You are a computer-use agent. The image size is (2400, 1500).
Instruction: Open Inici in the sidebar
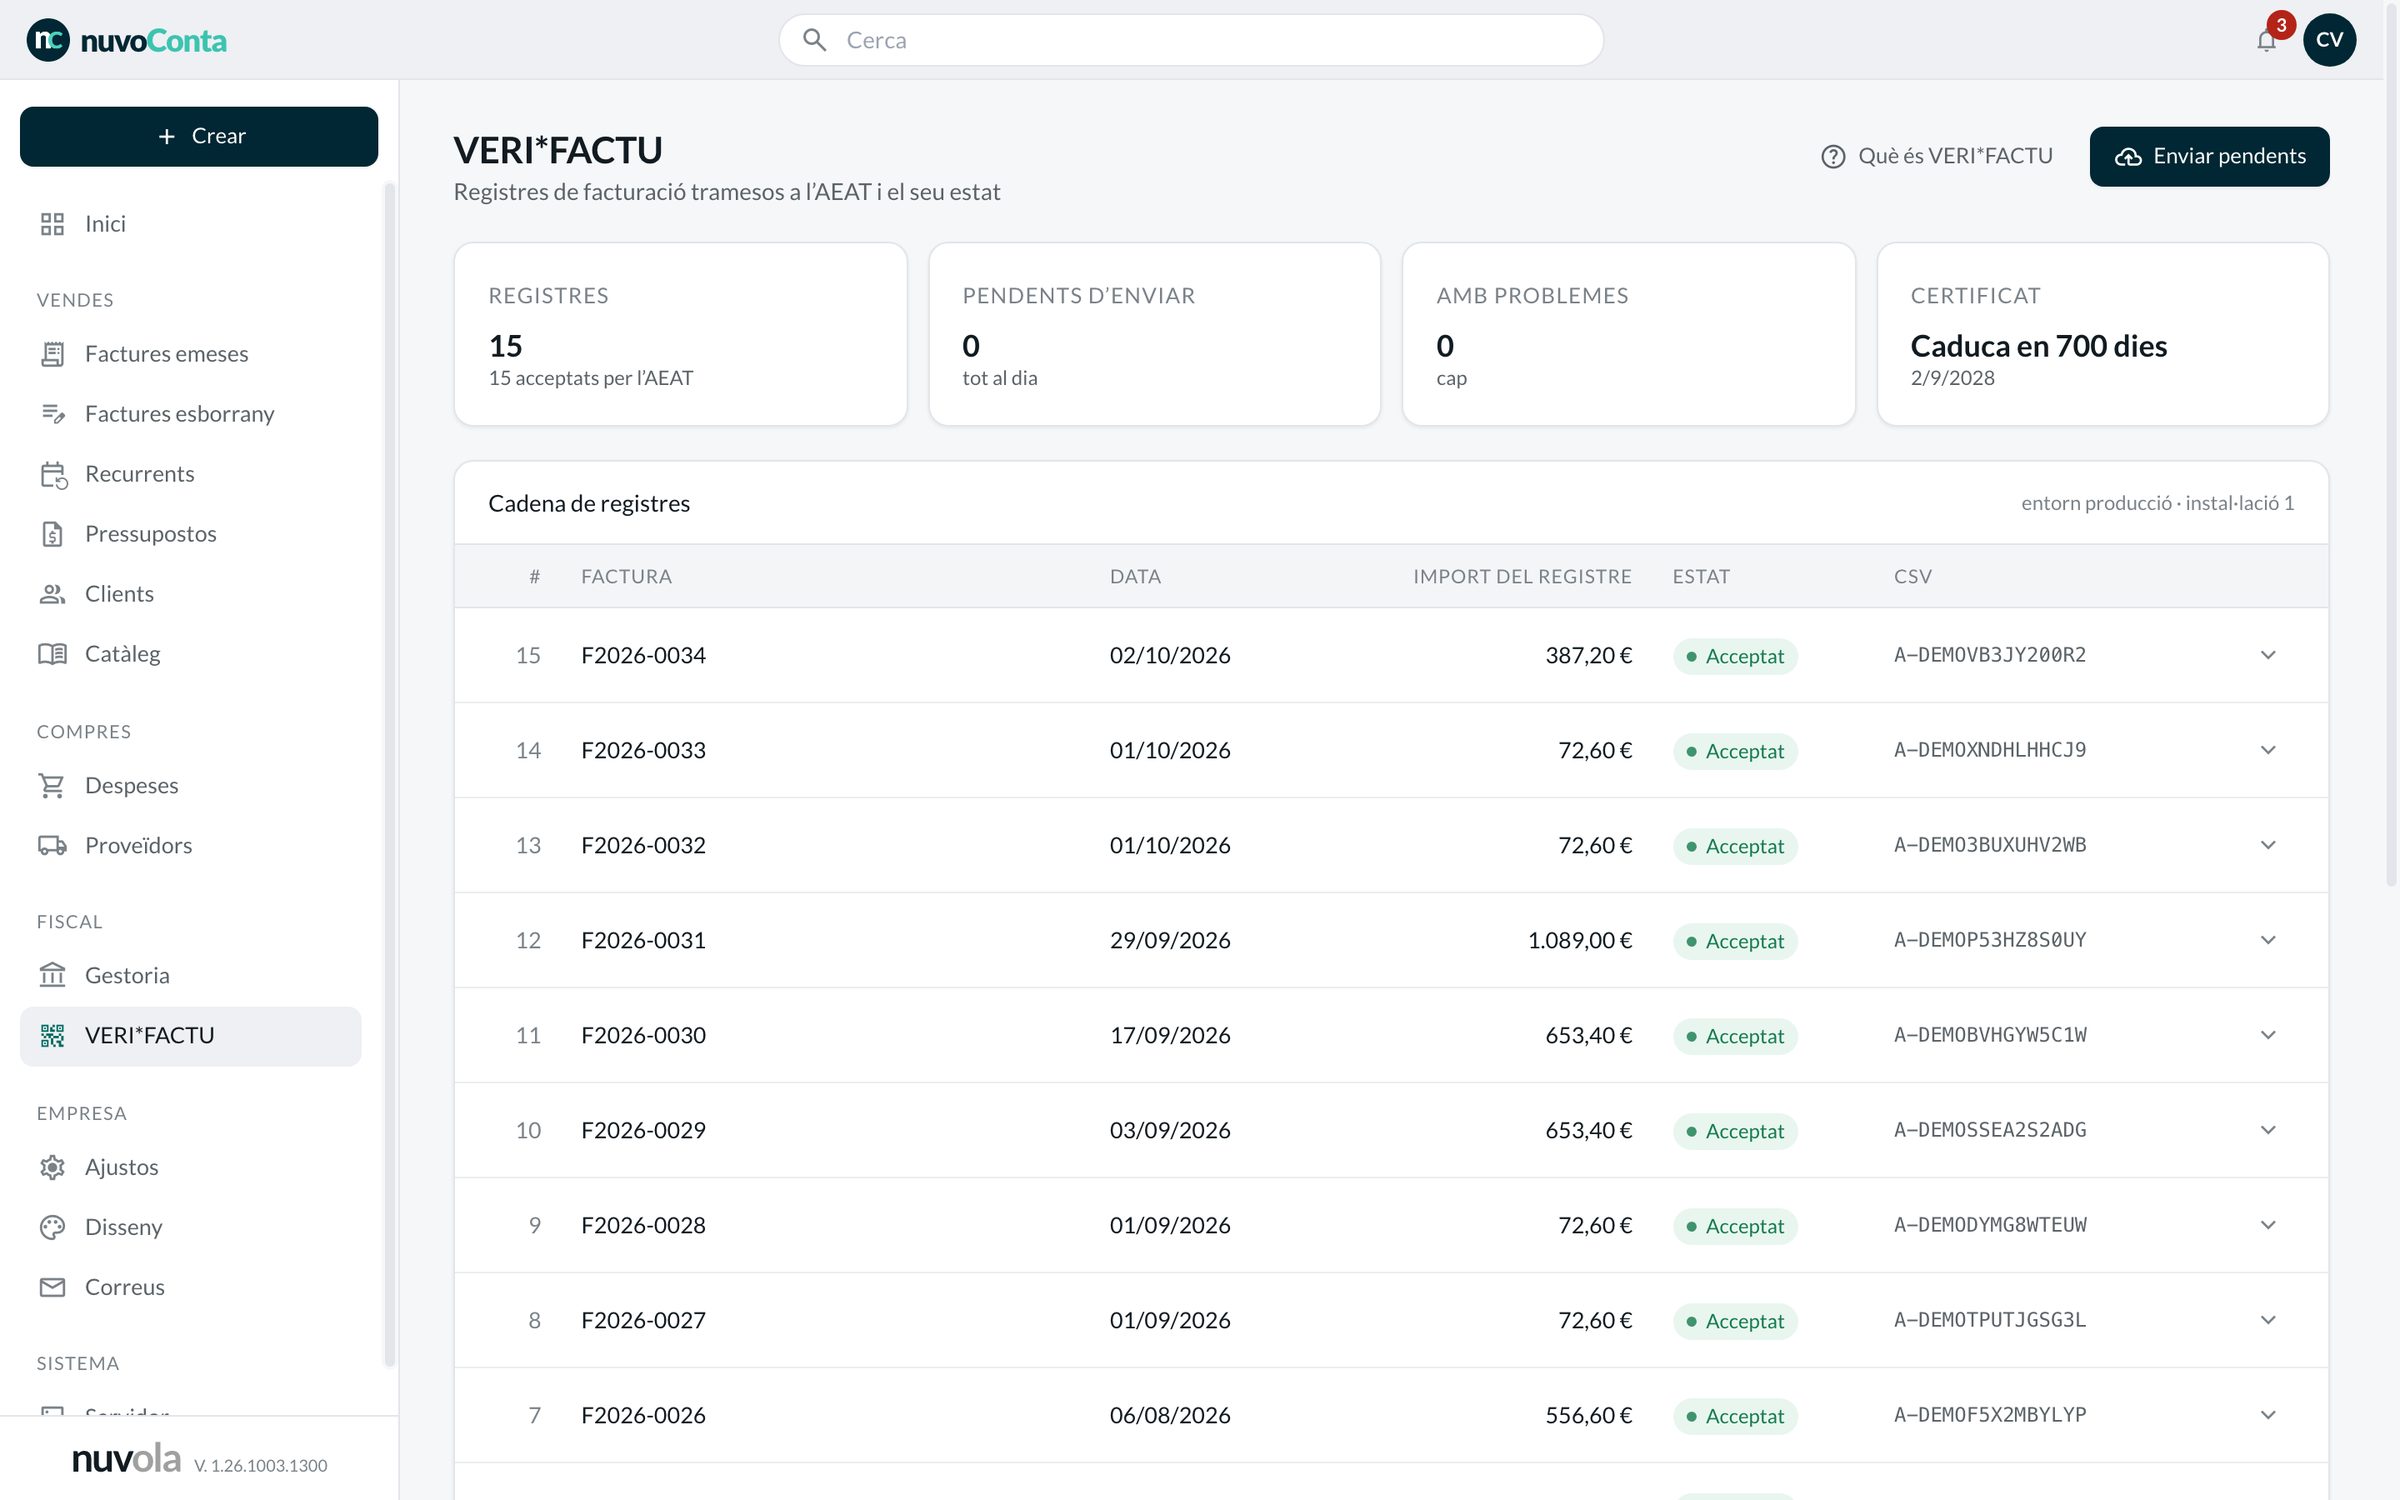click(190, 224)
